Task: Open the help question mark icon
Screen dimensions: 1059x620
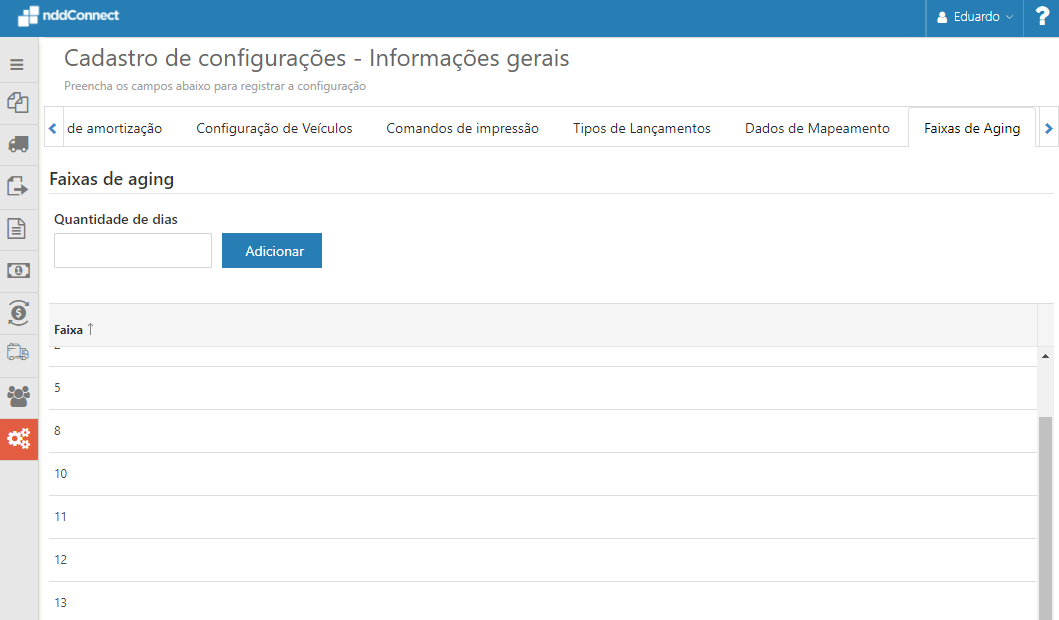Action: (1041, 16)
